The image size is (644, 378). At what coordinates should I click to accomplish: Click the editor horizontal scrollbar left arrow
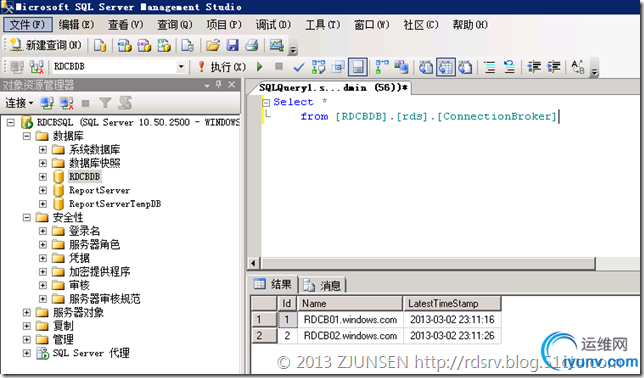point(253,263)
